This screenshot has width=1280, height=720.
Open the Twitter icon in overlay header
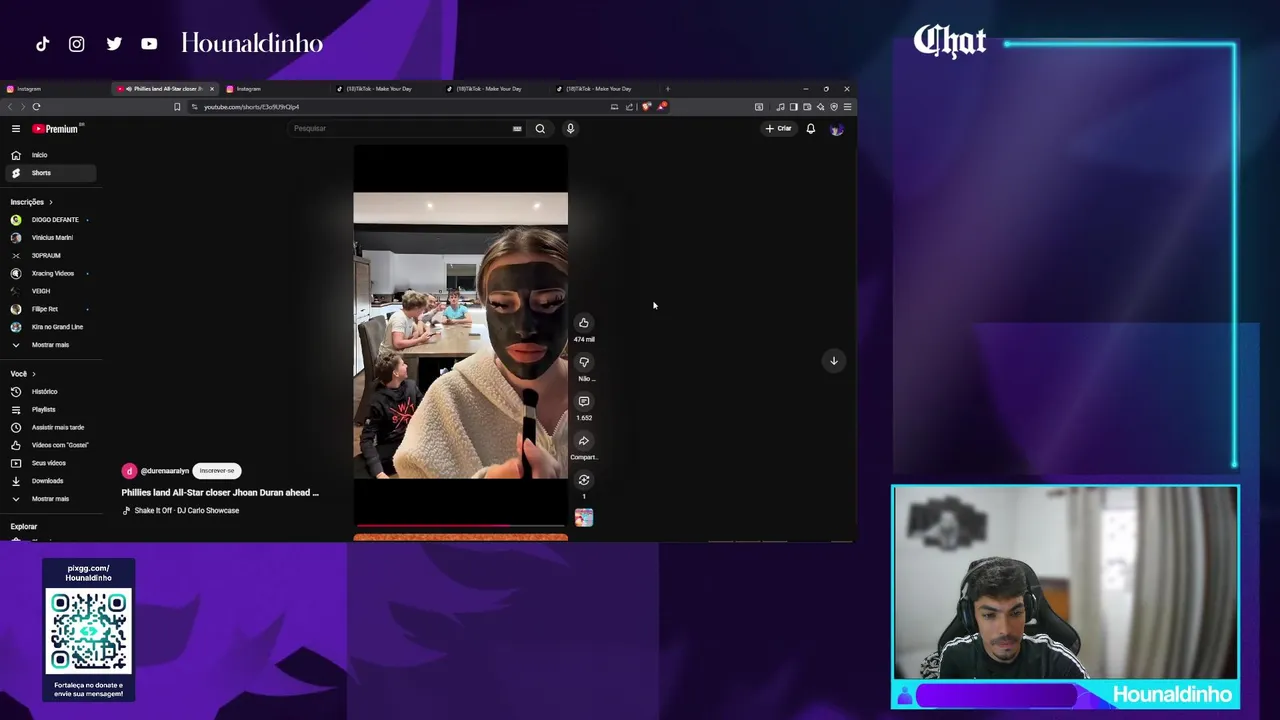(x=114, y=44)
